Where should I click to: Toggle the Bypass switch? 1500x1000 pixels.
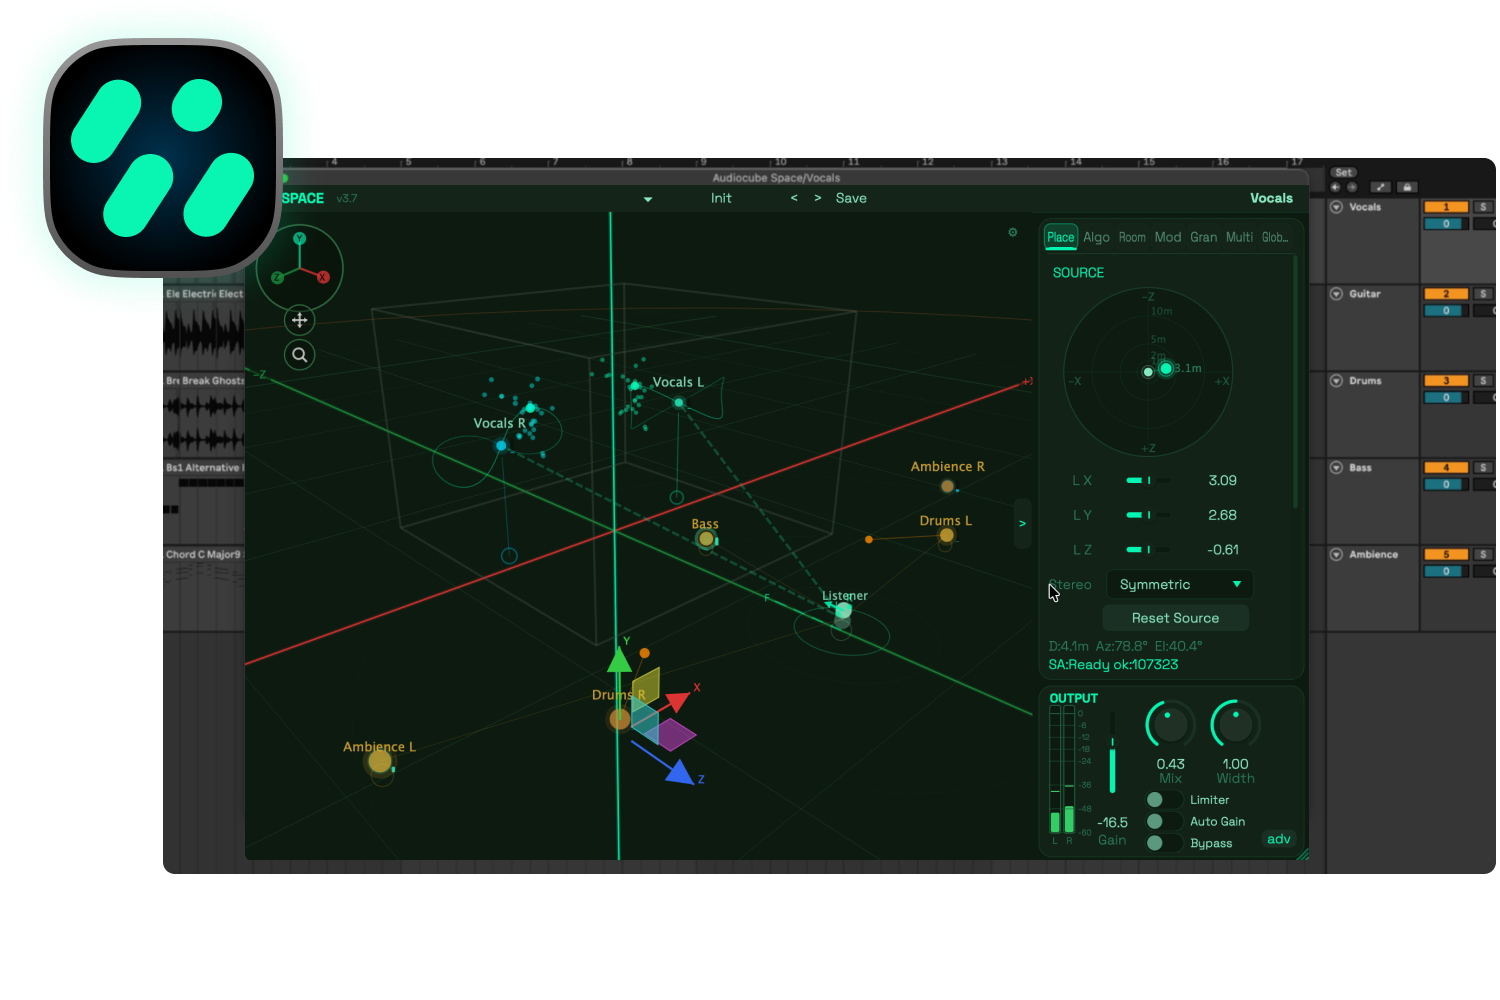tap(1164, 843)
